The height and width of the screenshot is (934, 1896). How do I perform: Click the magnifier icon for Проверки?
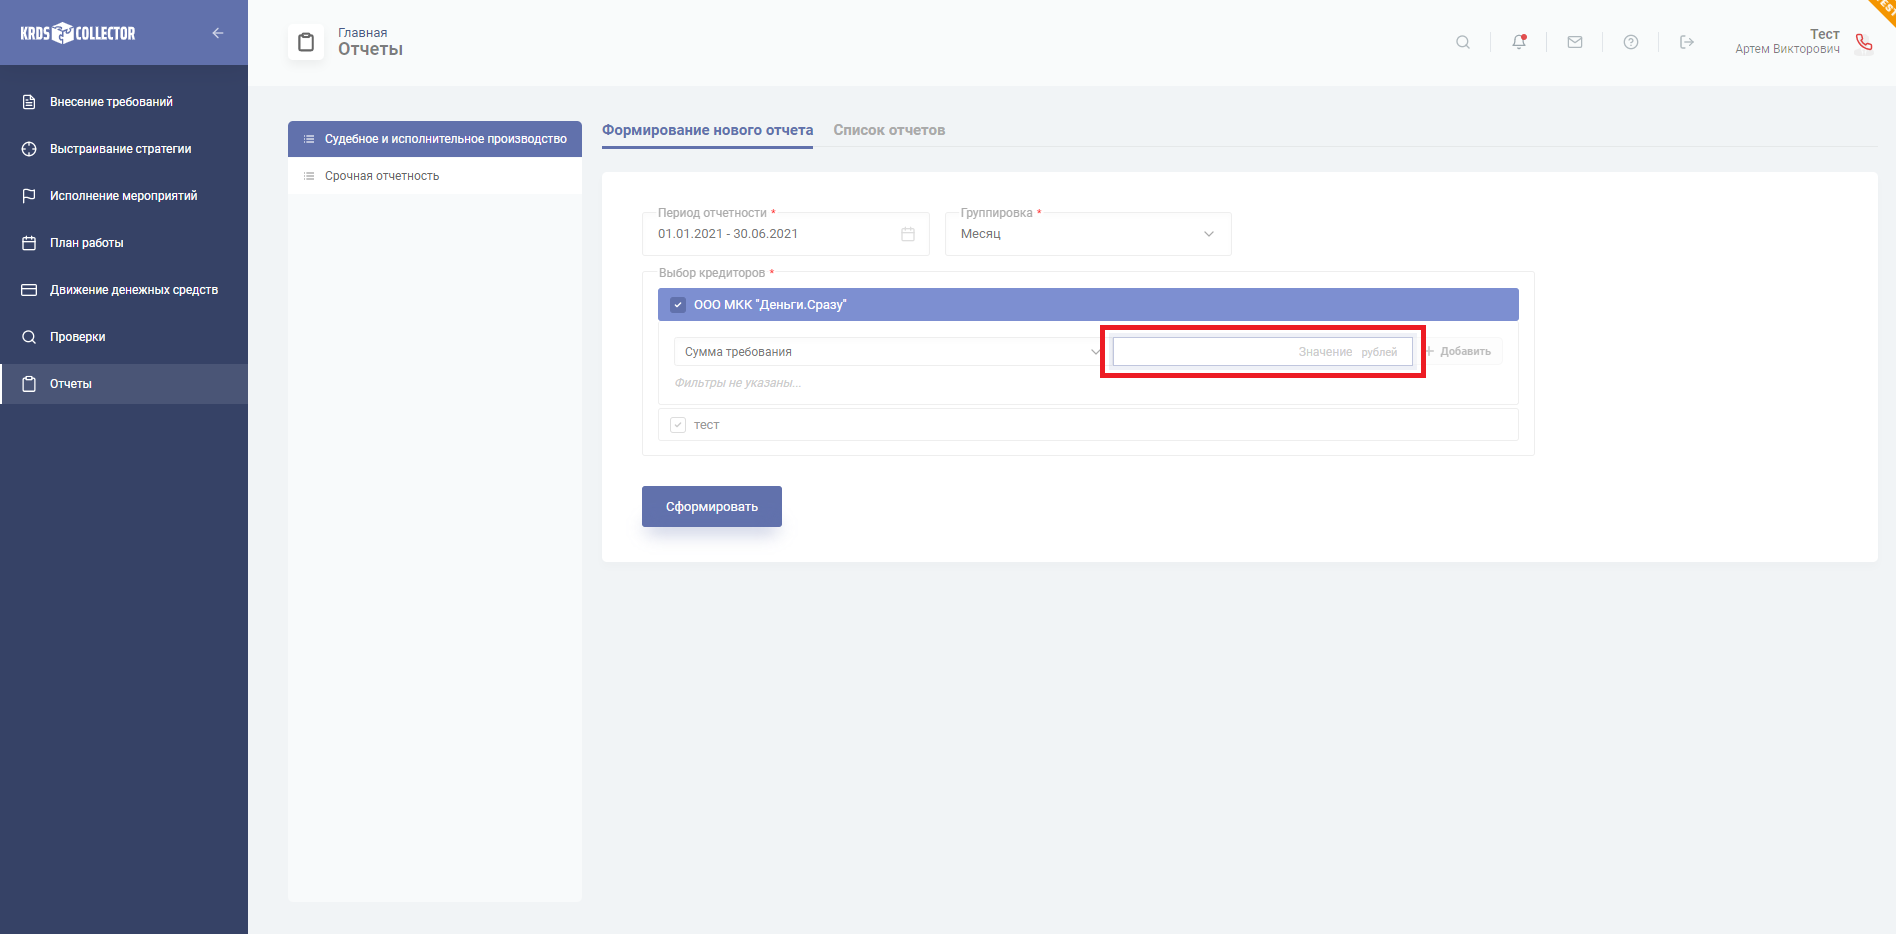click(29, 337)
